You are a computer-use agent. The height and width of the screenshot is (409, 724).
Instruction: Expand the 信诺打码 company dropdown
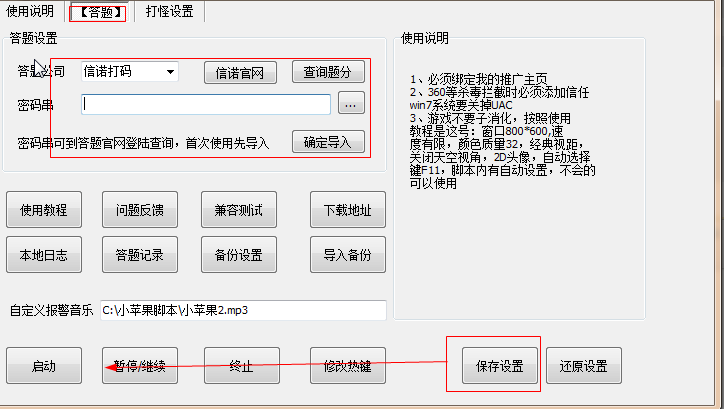coord(130,72)
